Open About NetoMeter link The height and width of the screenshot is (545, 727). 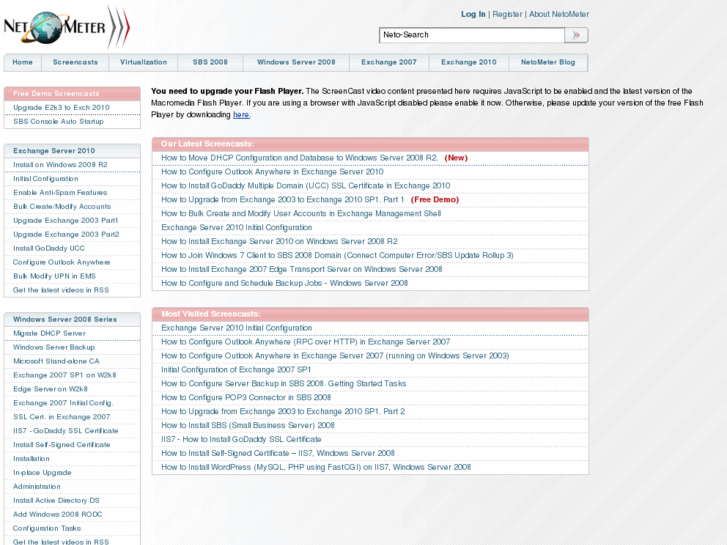559,14
